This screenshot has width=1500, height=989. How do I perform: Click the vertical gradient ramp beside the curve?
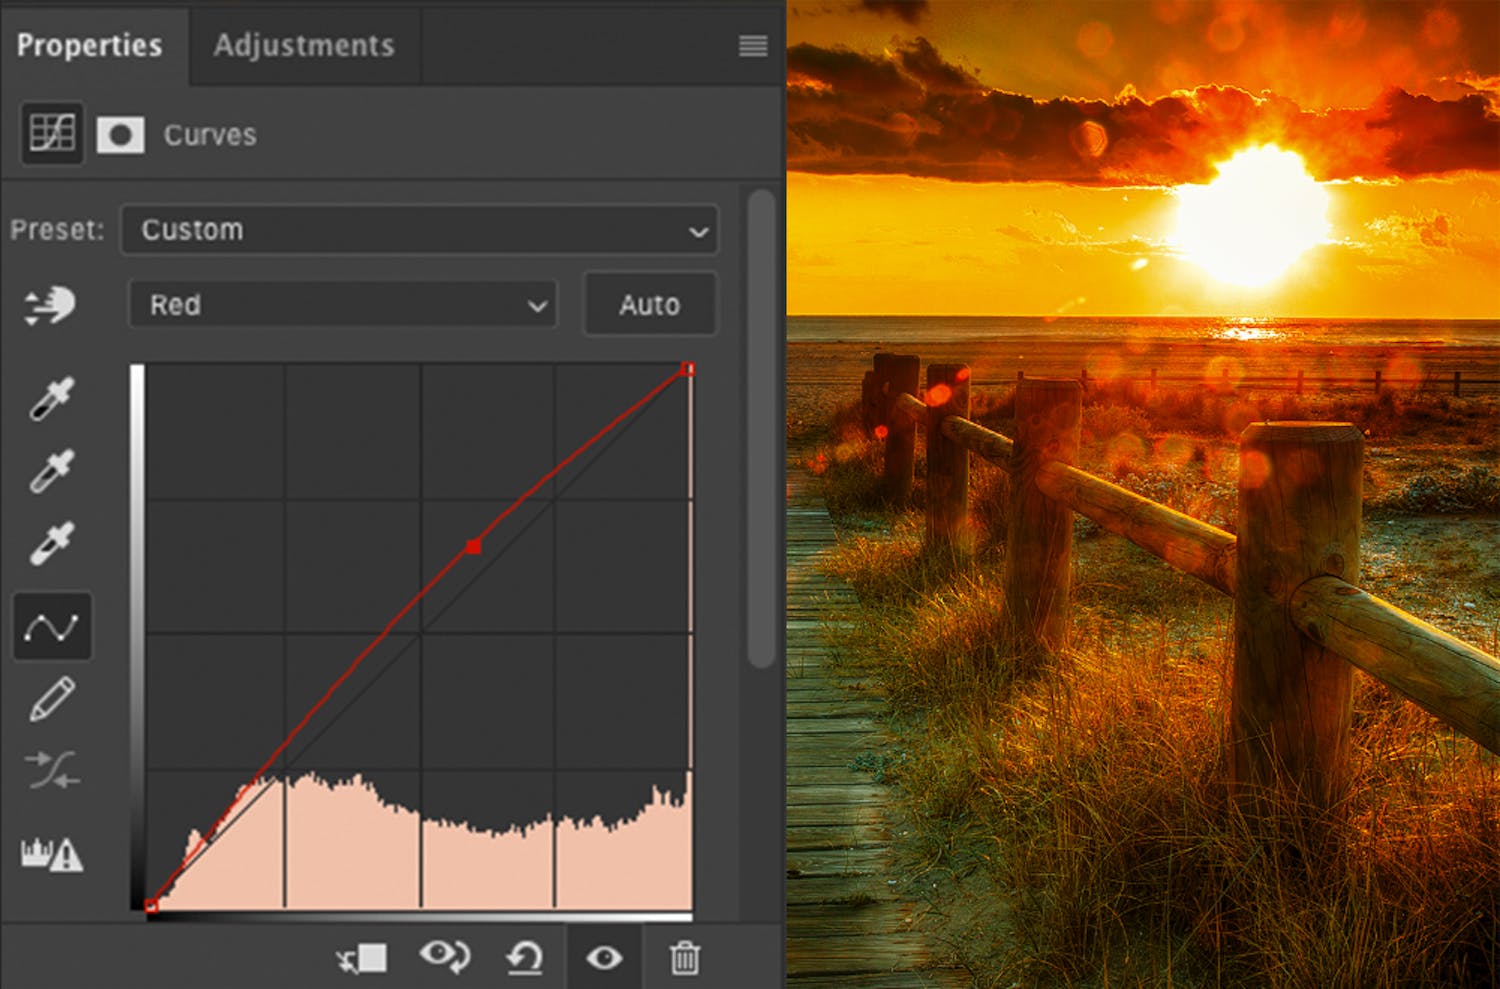tap(136, 630)
